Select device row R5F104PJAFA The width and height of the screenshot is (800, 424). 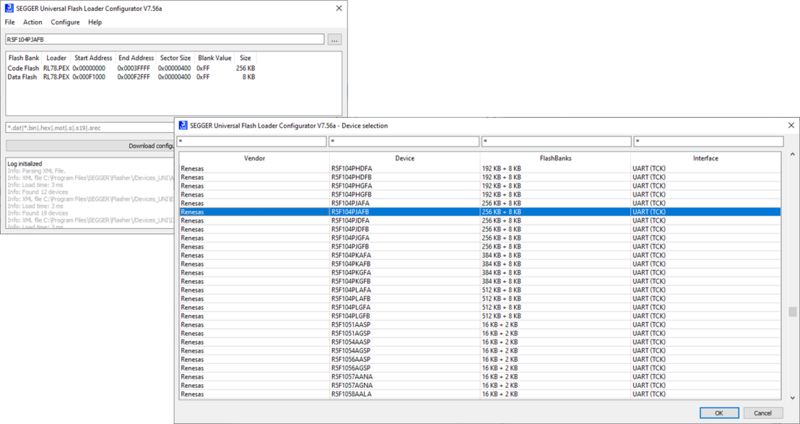click(x=480, y=203)
